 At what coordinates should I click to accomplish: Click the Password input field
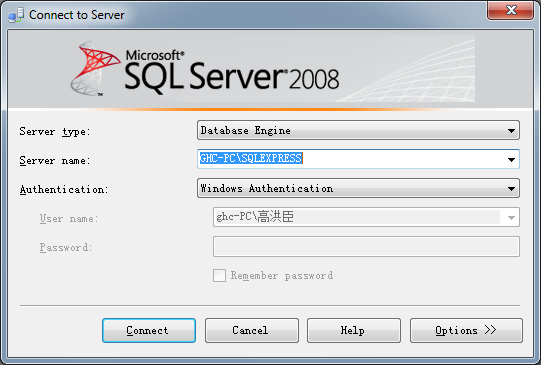(x=366, y=246)
